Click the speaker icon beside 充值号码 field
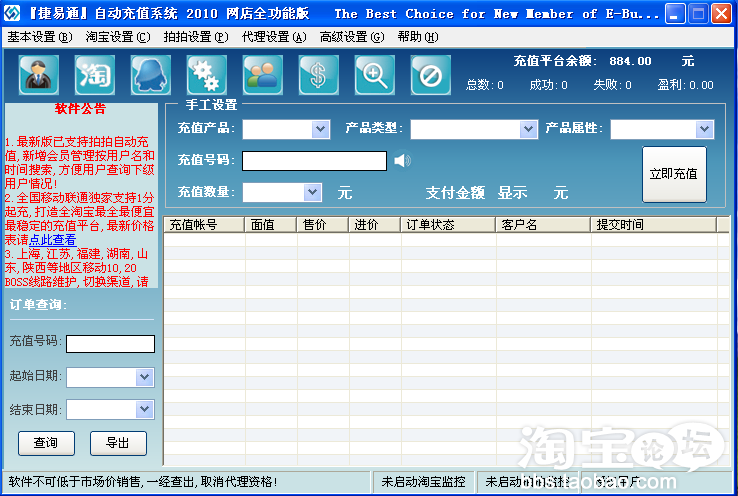 tap(402, 160)
